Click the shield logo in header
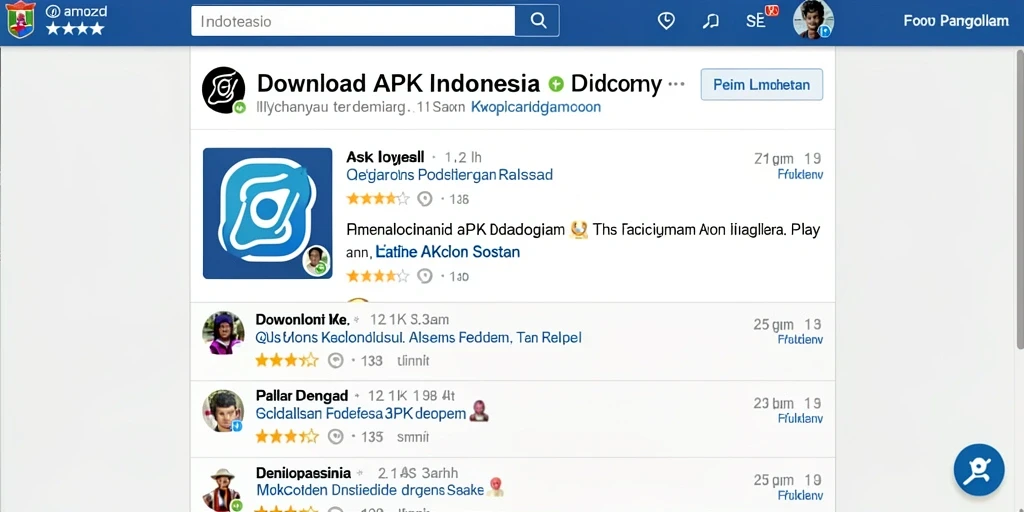This screenshot has width=1024, height=512. 21,20
